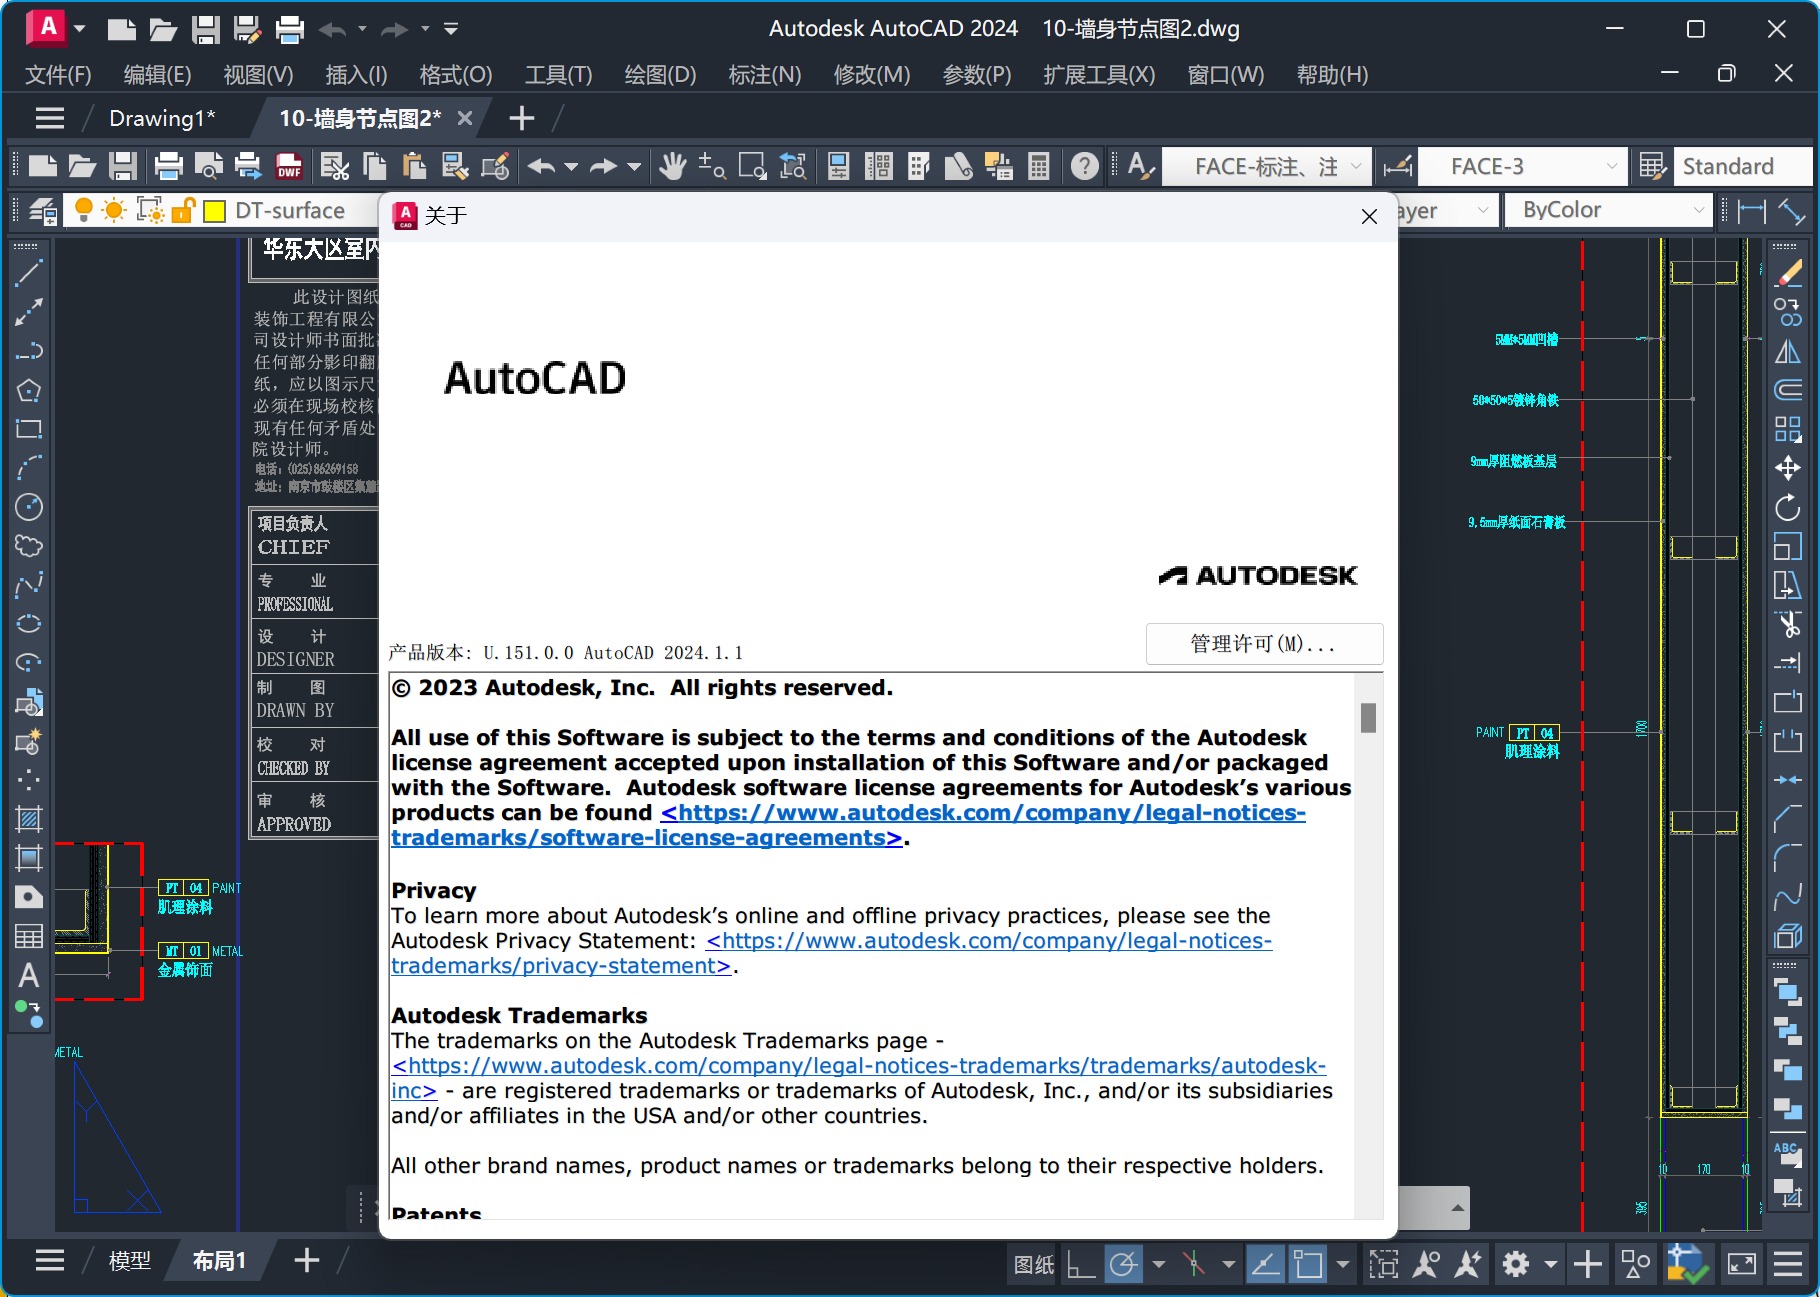Open the DT-surface layer dropdown

coord(290,210)
